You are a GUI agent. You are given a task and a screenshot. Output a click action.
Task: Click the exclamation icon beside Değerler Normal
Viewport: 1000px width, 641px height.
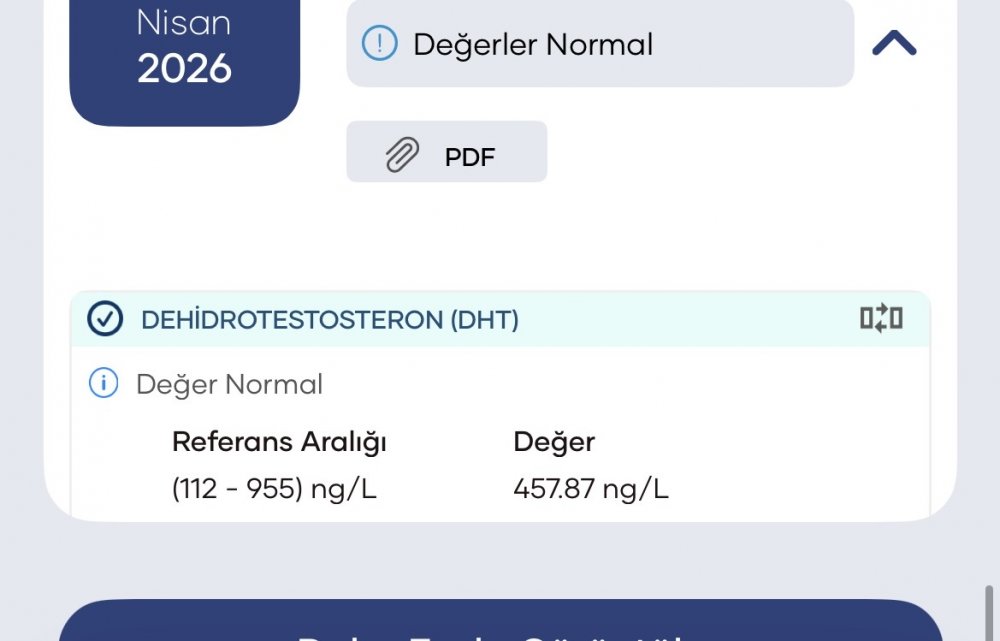click(x=379, y=43)
